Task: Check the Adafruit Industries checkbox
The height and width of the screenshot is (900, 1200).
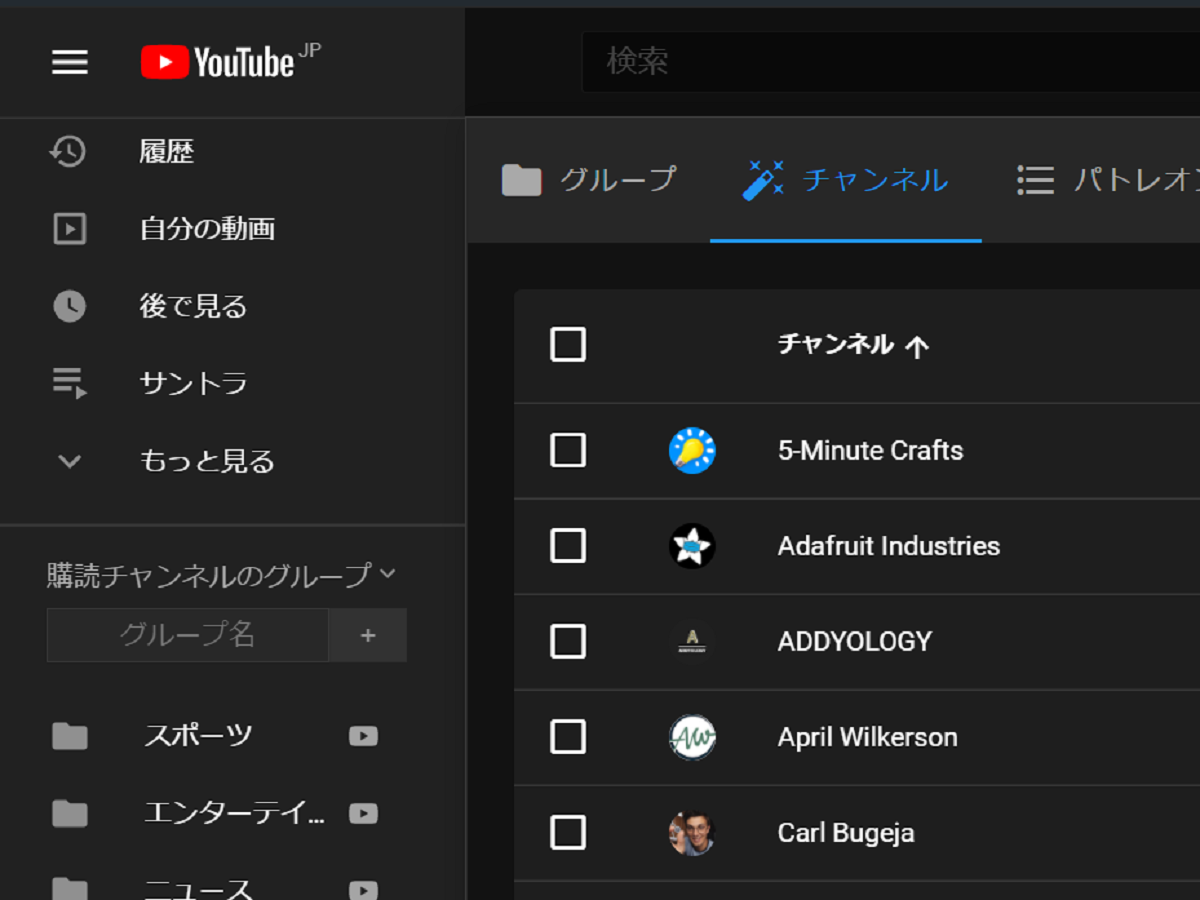Action: pos(568,546)
